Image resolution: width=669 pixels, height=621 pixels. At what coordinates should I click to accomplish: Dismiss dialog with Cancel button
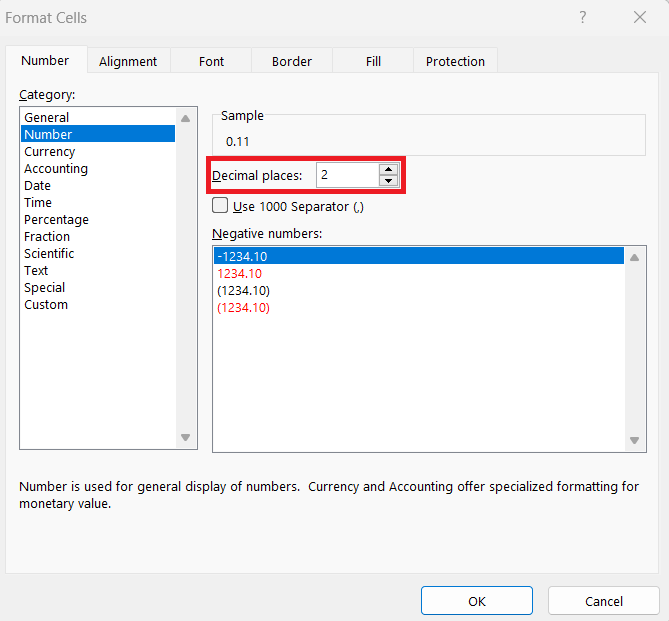[x=604, y=601]
